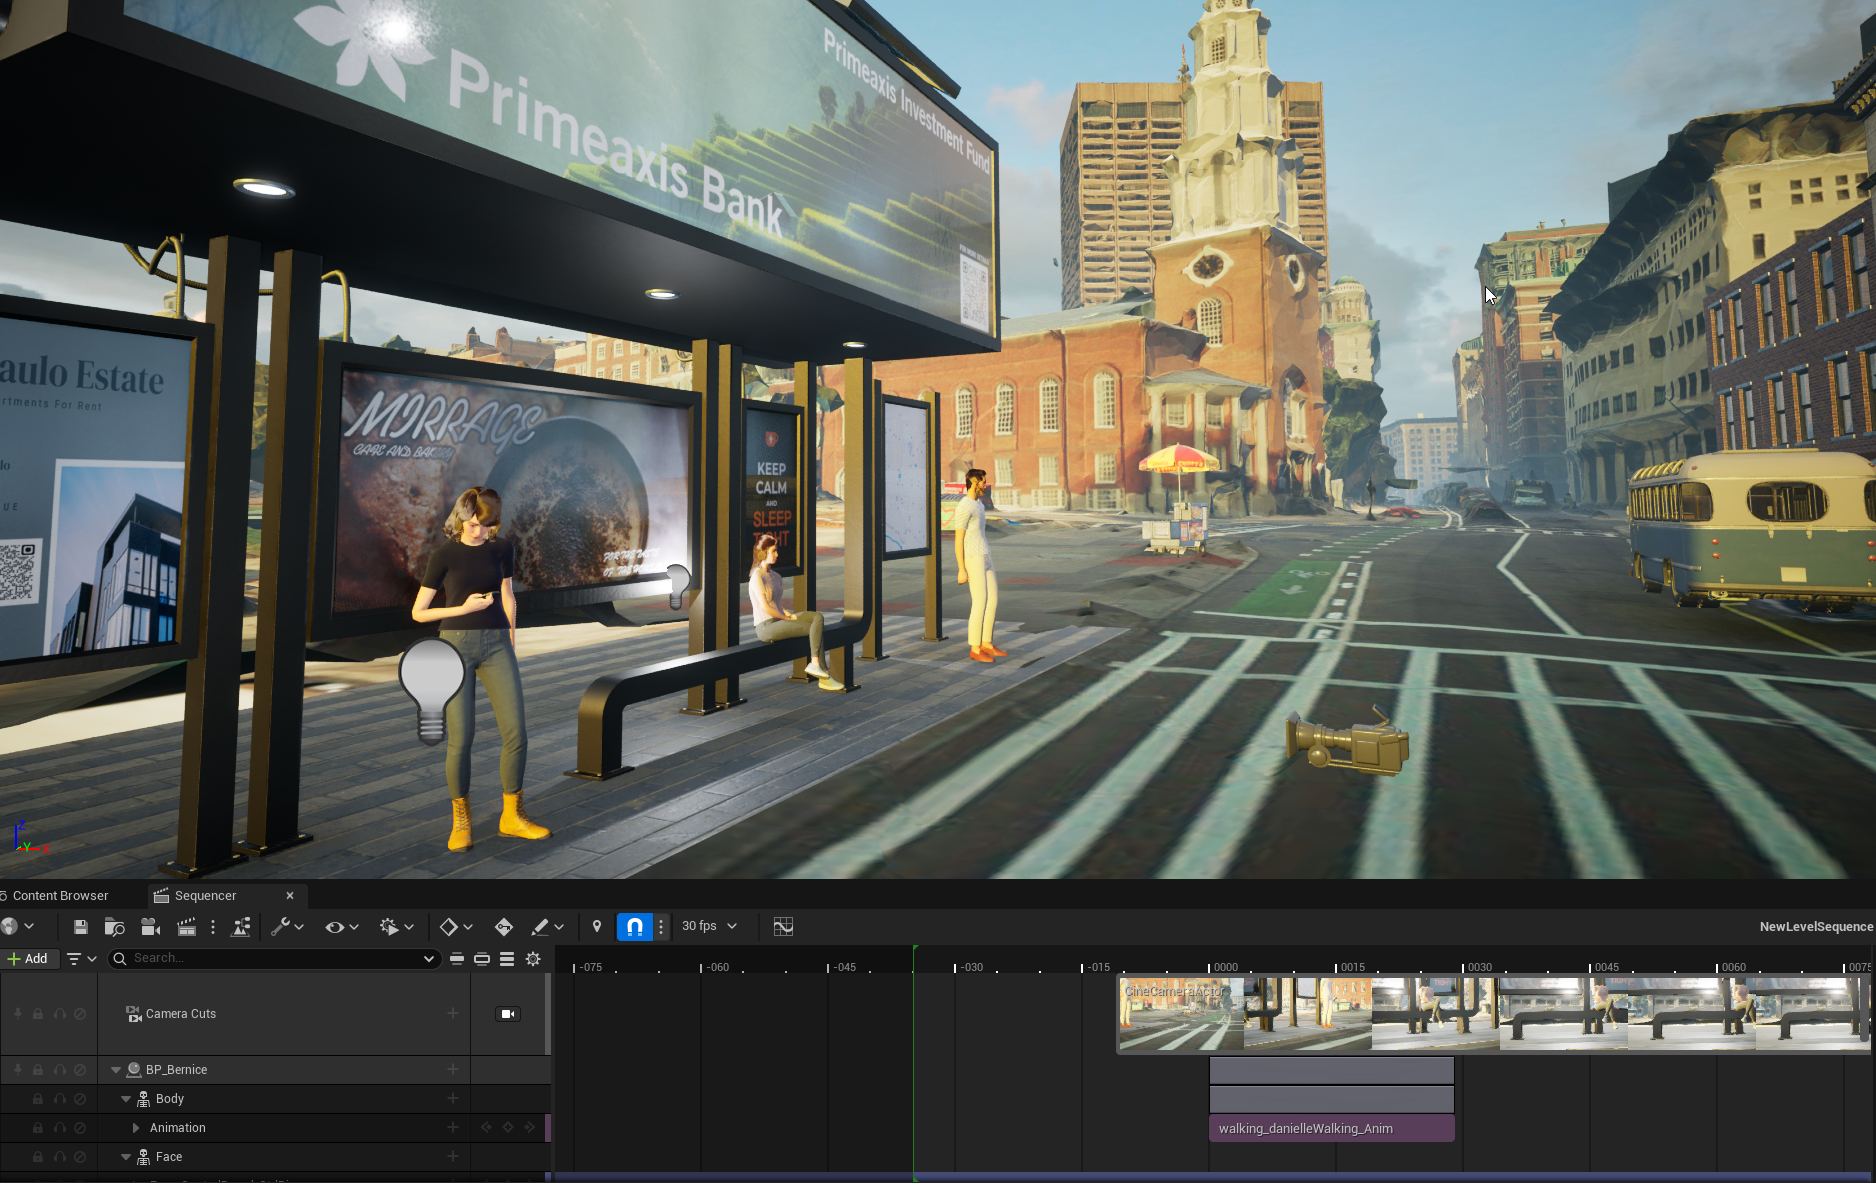Collapse the BP_Bernice track
Screen dimensions: 1876x1183
click(116, 1070)
